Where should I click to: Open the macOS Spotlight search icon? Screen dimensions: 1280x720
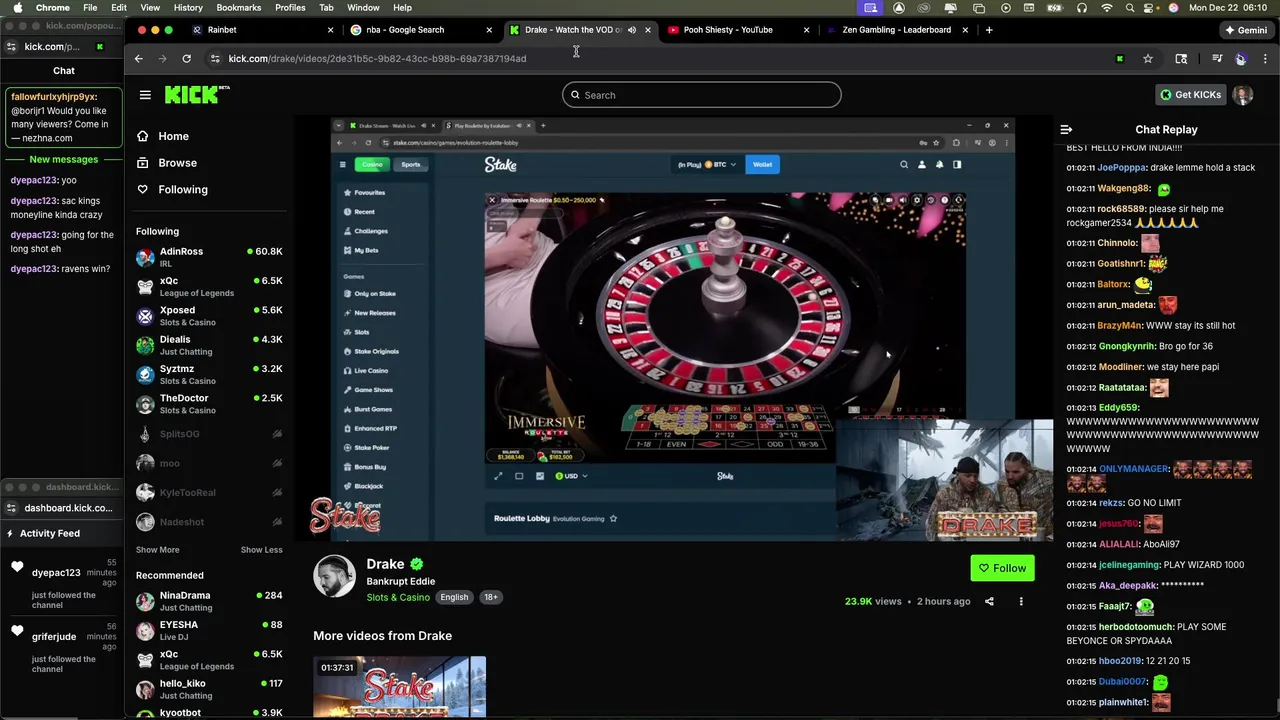(1131, 8)
